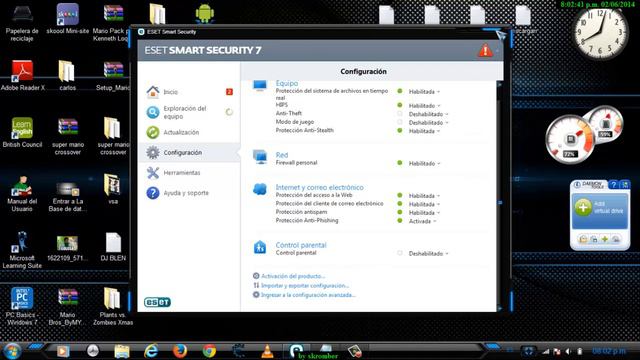Toggle HIPS green status dot
Screen dimensions: 640x360
coord(400,105)
